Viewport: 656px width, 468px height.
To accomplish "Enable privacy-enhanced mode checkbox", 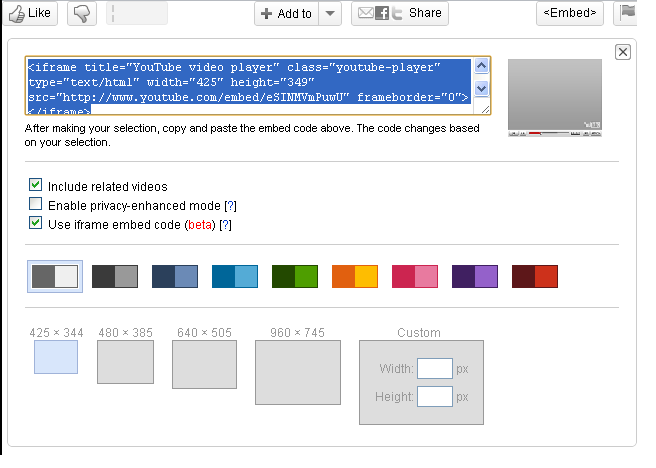I will click(36, 204).
